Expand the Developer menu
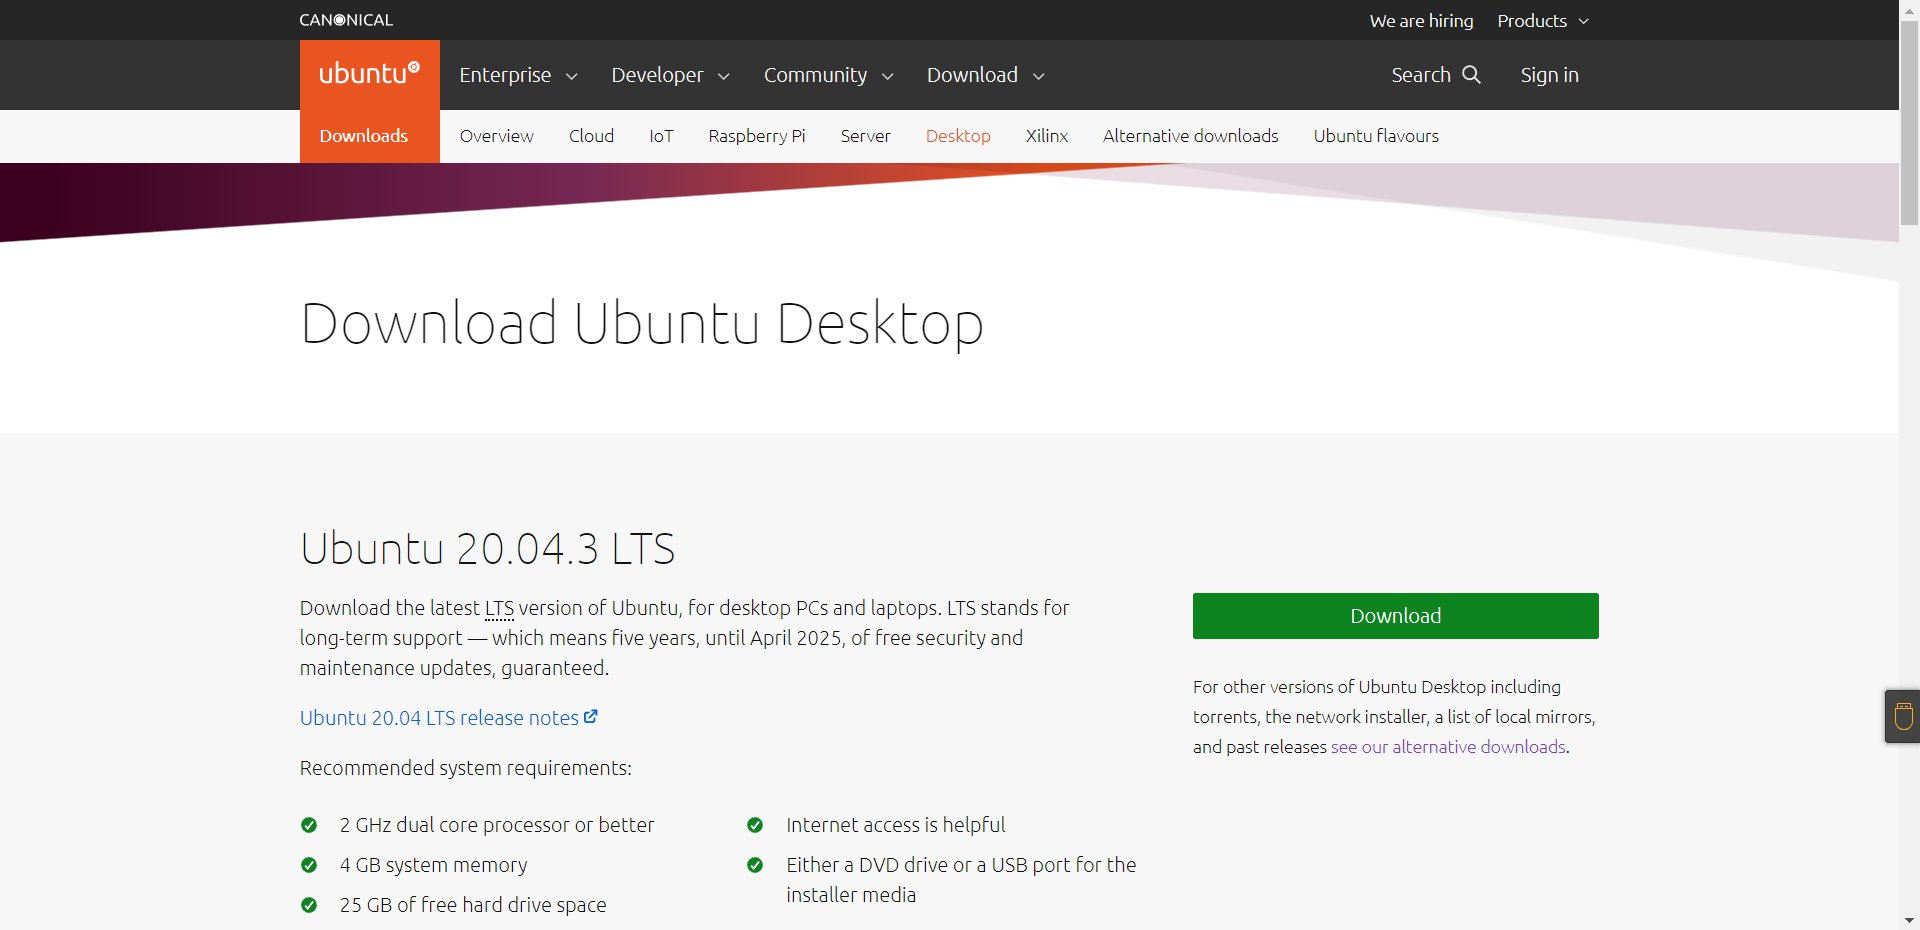Screen dimensions: 1920x930 pos(670,75)
